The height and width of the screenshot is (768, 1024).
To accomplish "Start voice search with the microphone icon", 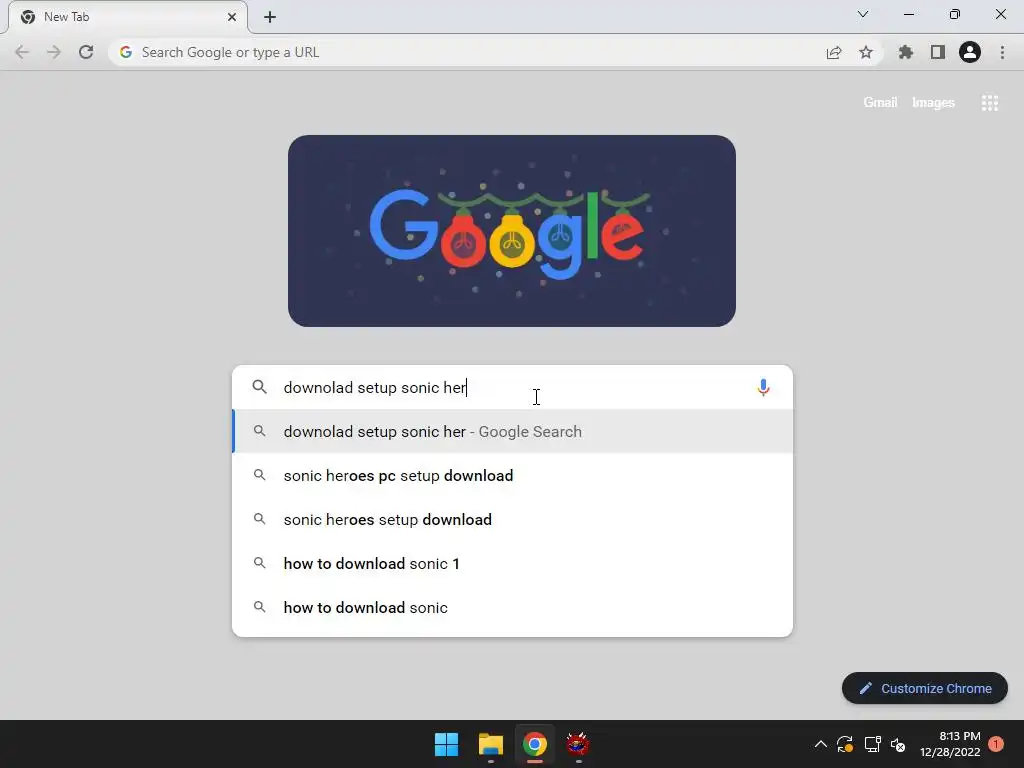I will (x=763, y=387).
